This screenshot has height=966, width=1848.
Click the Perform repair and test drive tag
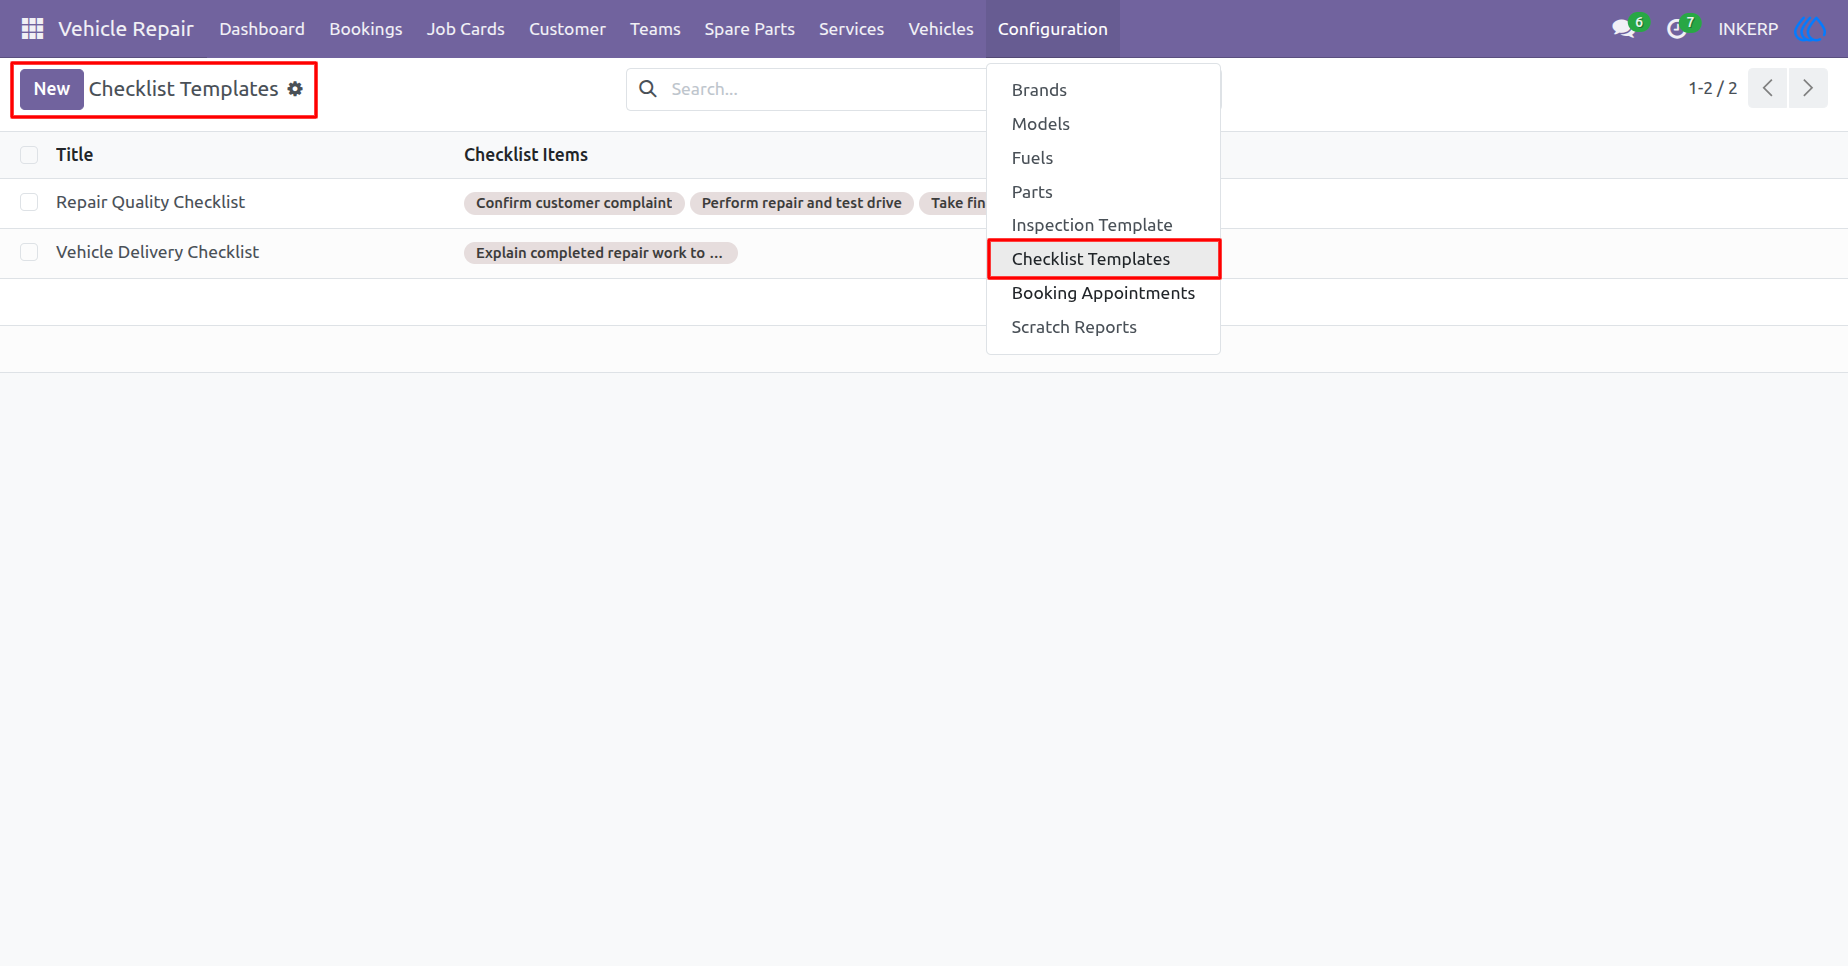[x=802, y=203]
